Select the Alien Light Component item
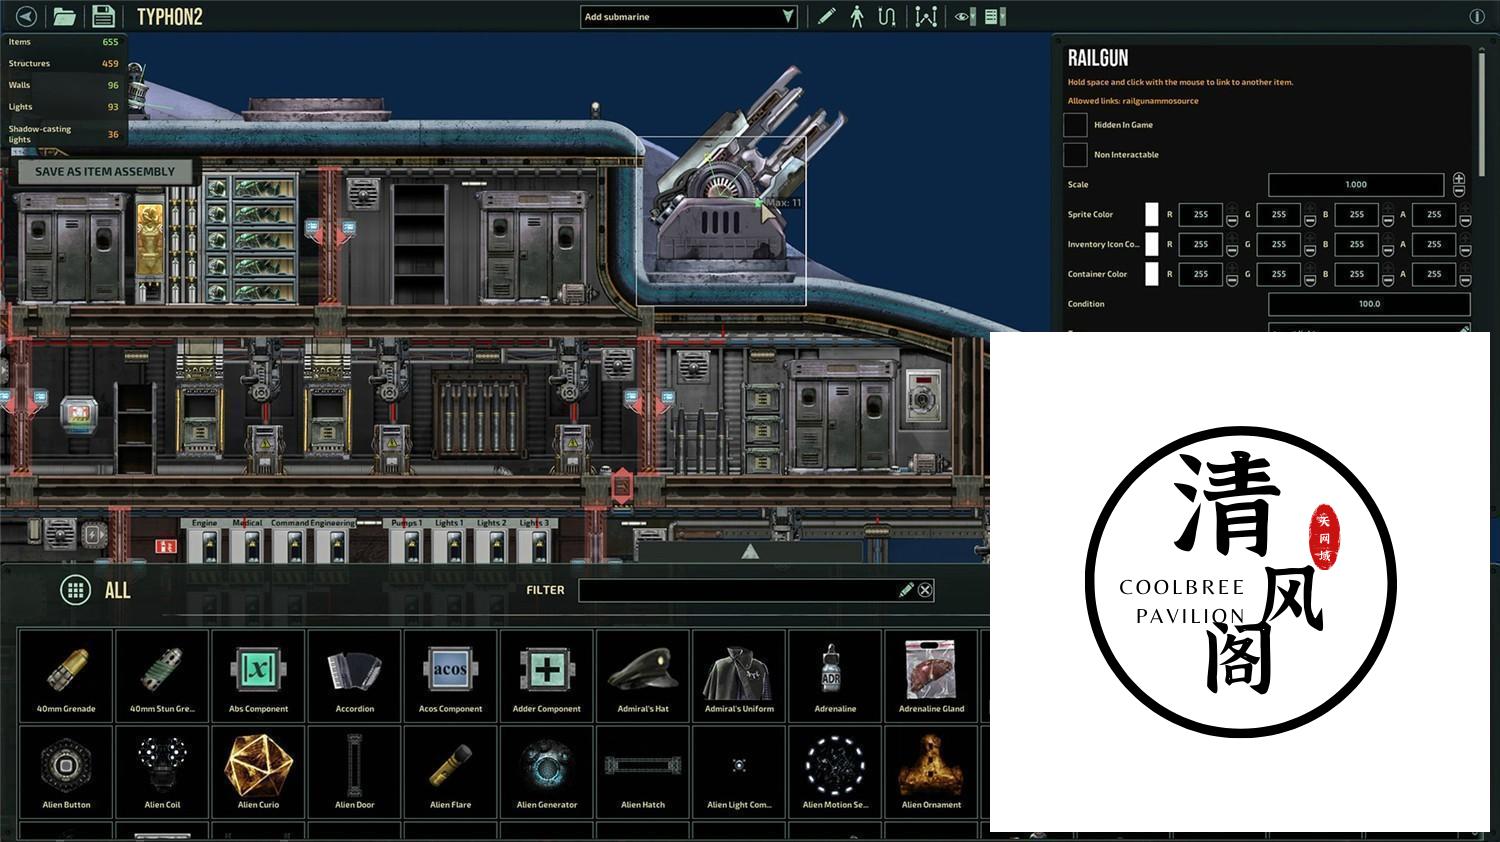The height and width of the screenshot is (842, 1500). tap(739, 771)
